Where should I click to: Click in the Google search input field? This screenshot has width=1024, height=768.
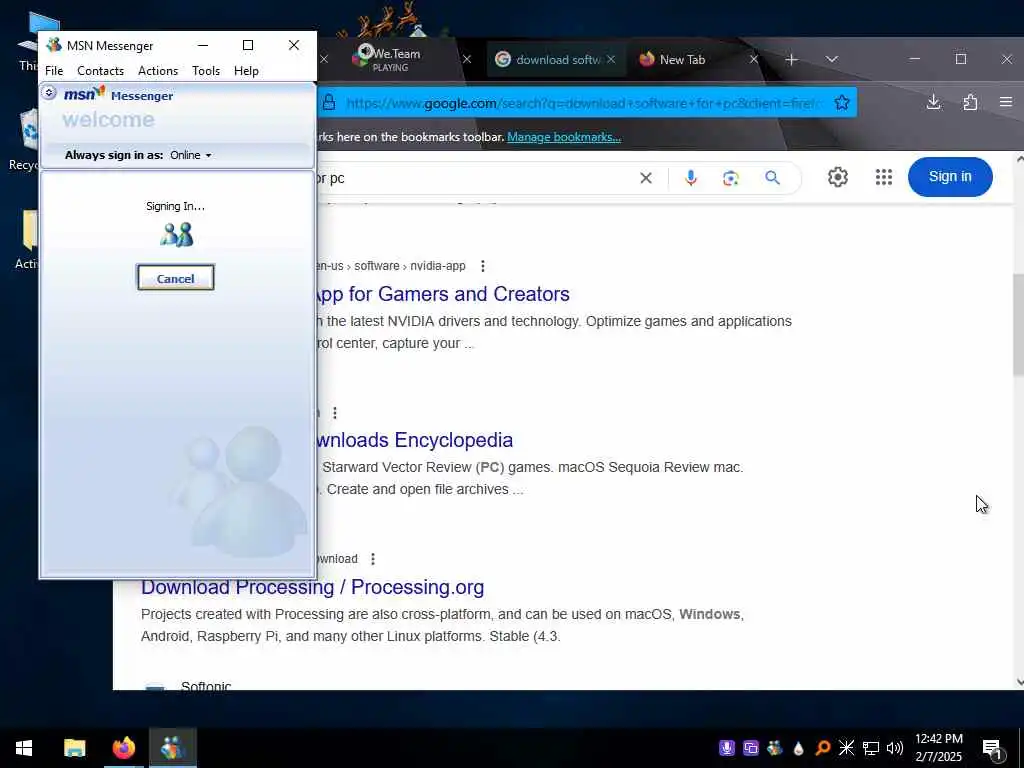(477, 178)
